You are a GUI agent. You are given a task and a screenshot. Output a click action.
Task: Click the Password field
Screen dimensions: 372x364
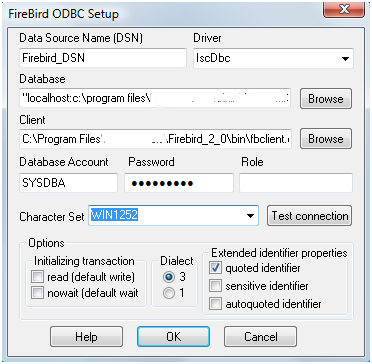(179, 183)
